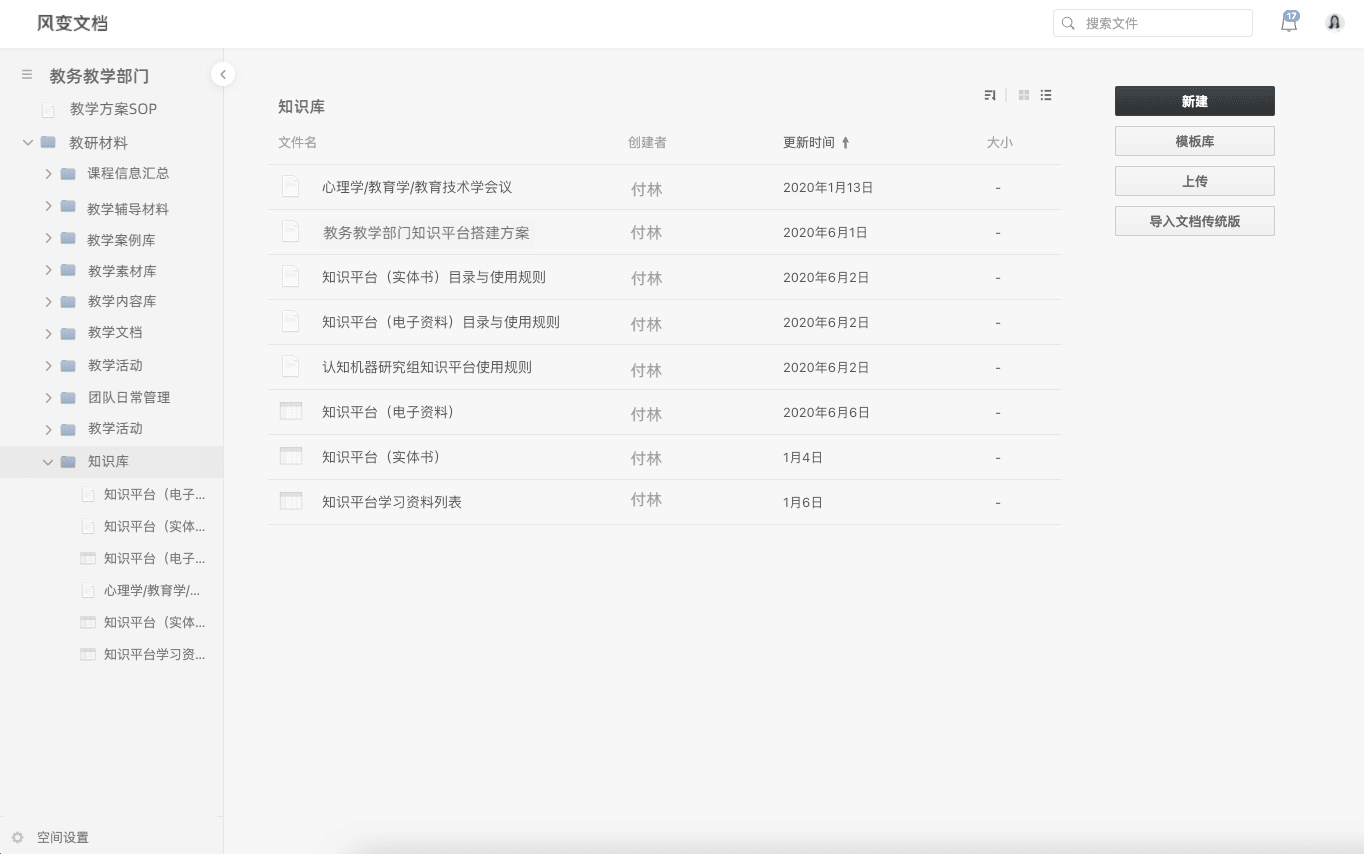Viewport: 1364px width, 854px height.
Task: Select 教学内容库 folder in sidebar
Action: [x=122, y=301]
